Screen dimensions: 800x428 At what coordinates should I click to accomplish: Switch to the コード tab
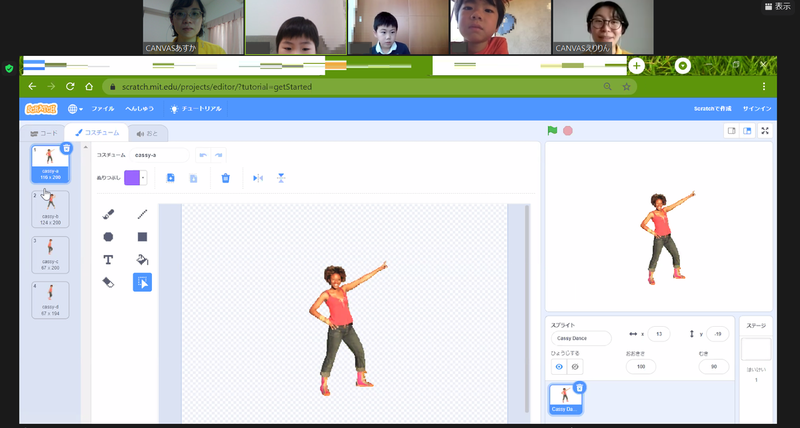[x=44, y=132]
